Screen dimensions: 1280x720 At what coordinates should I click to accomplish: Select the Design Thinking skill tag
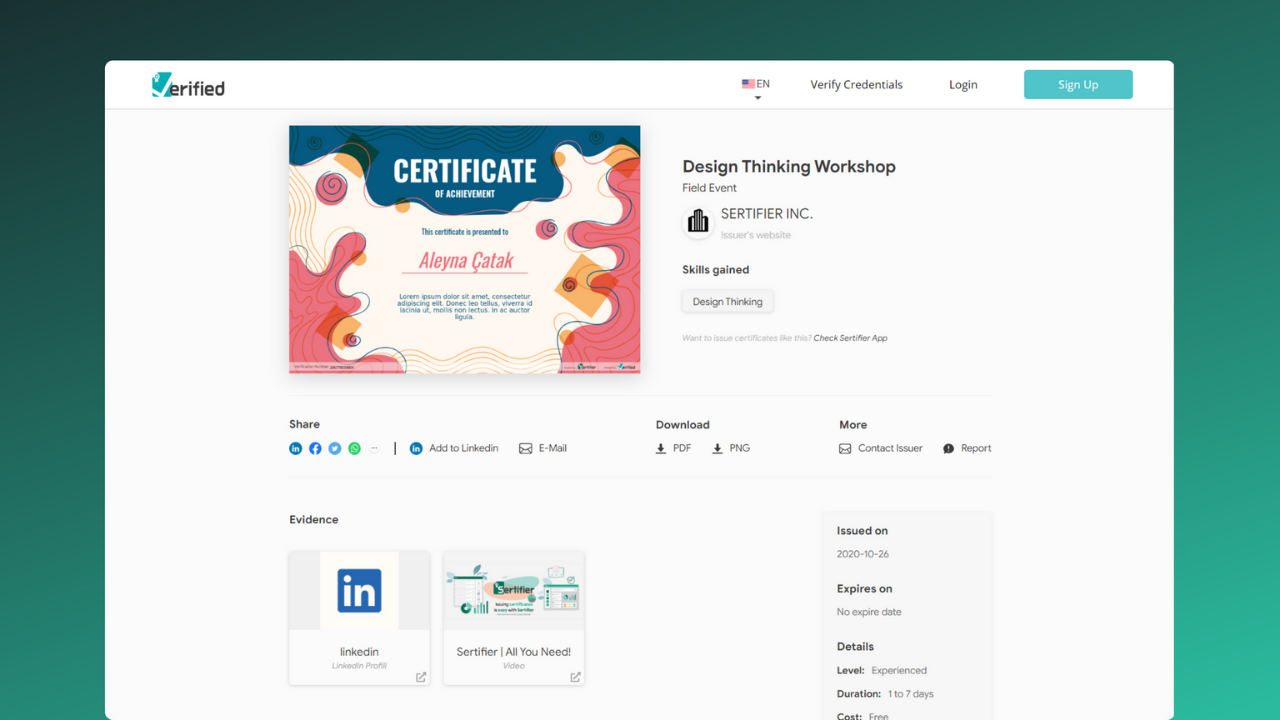[727, 302]
